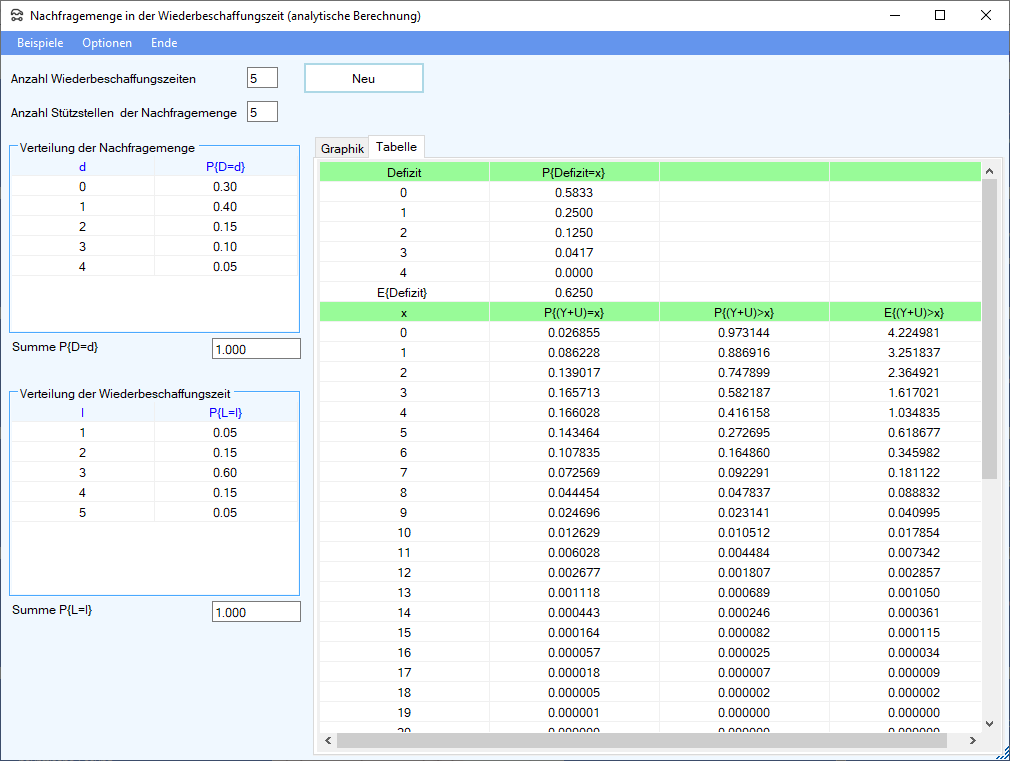The image size is (1010, 761).
Task: Click the table's scroll down arrow
Action: click(x=990, y=723)
